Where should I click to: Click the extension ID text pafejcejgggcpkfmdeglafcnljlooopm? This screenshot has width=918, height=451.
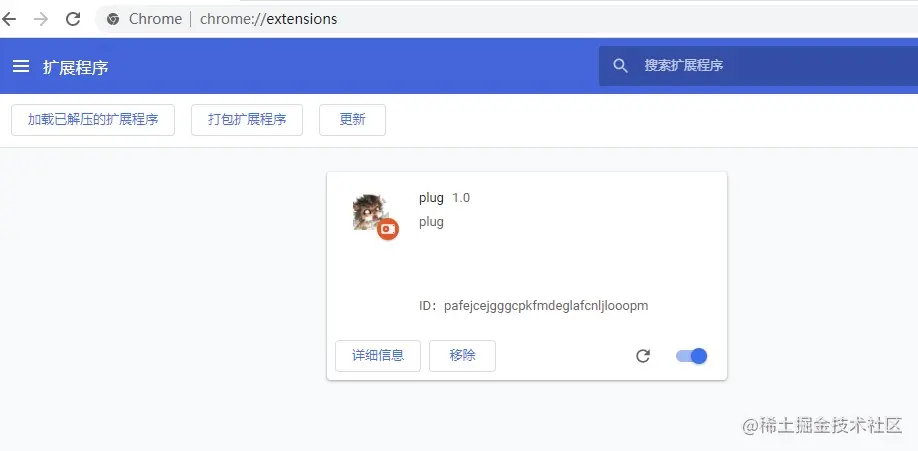546,306
